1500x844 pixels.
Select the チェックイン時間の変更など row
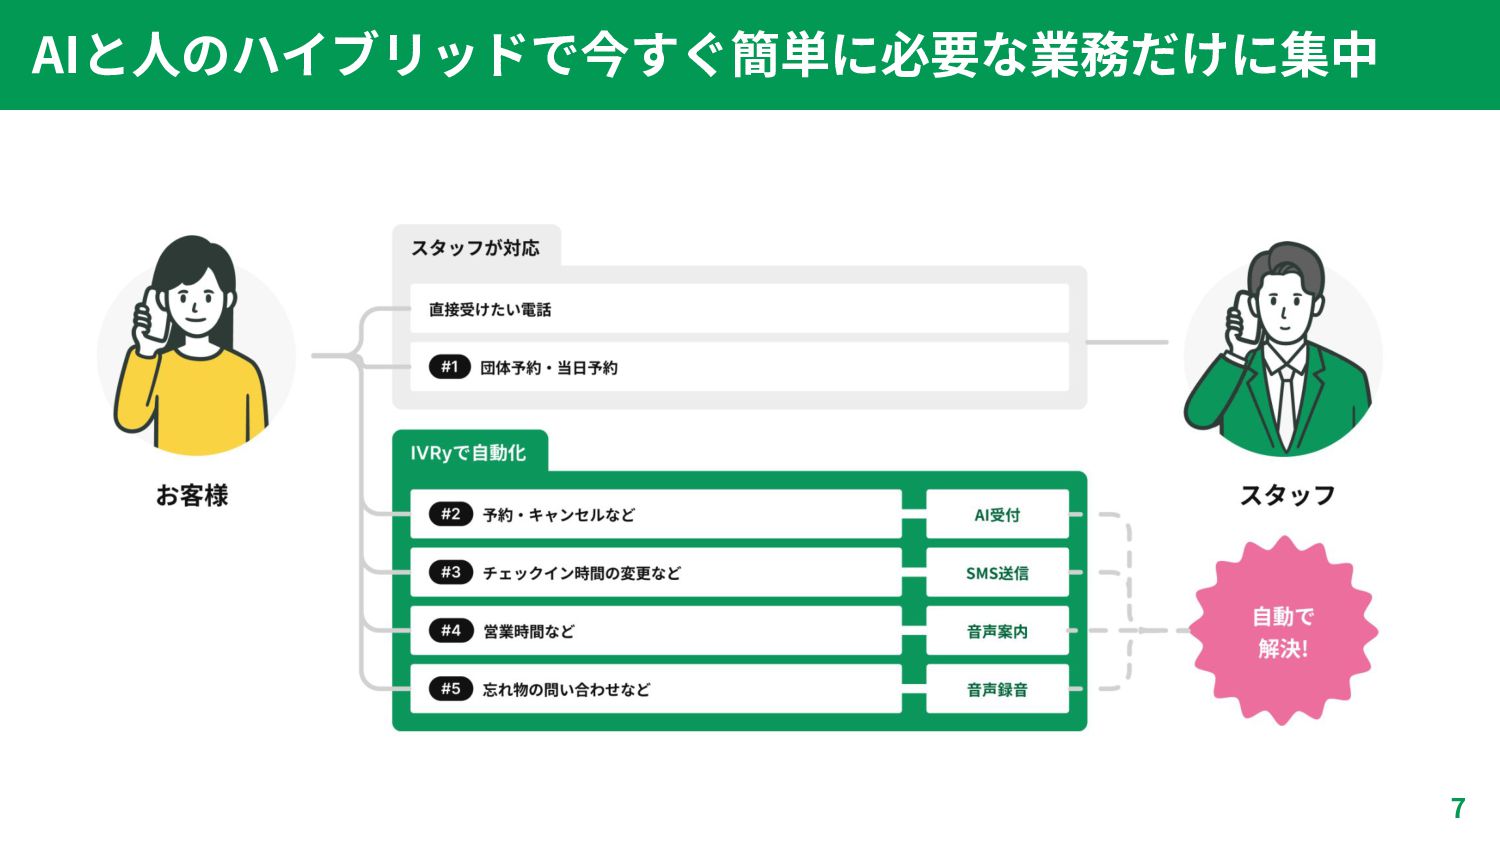pyautogui.click(x=656, y=573)
